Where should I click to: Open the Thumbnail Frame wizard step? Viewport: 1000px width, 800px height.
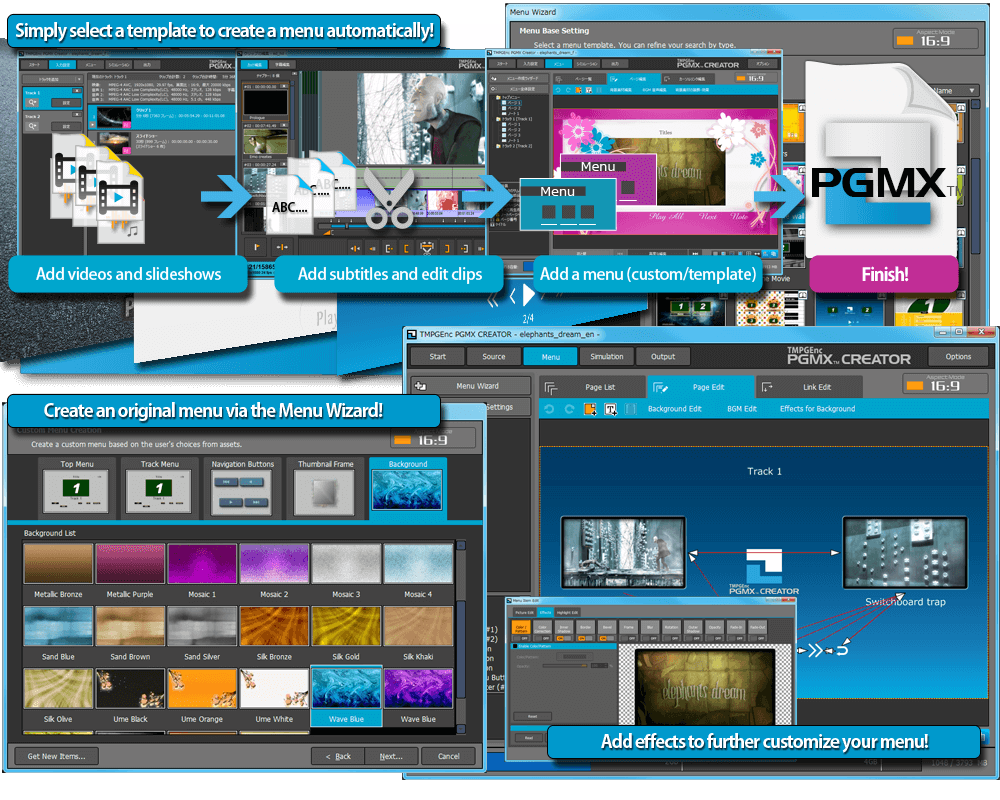[325, 487]
